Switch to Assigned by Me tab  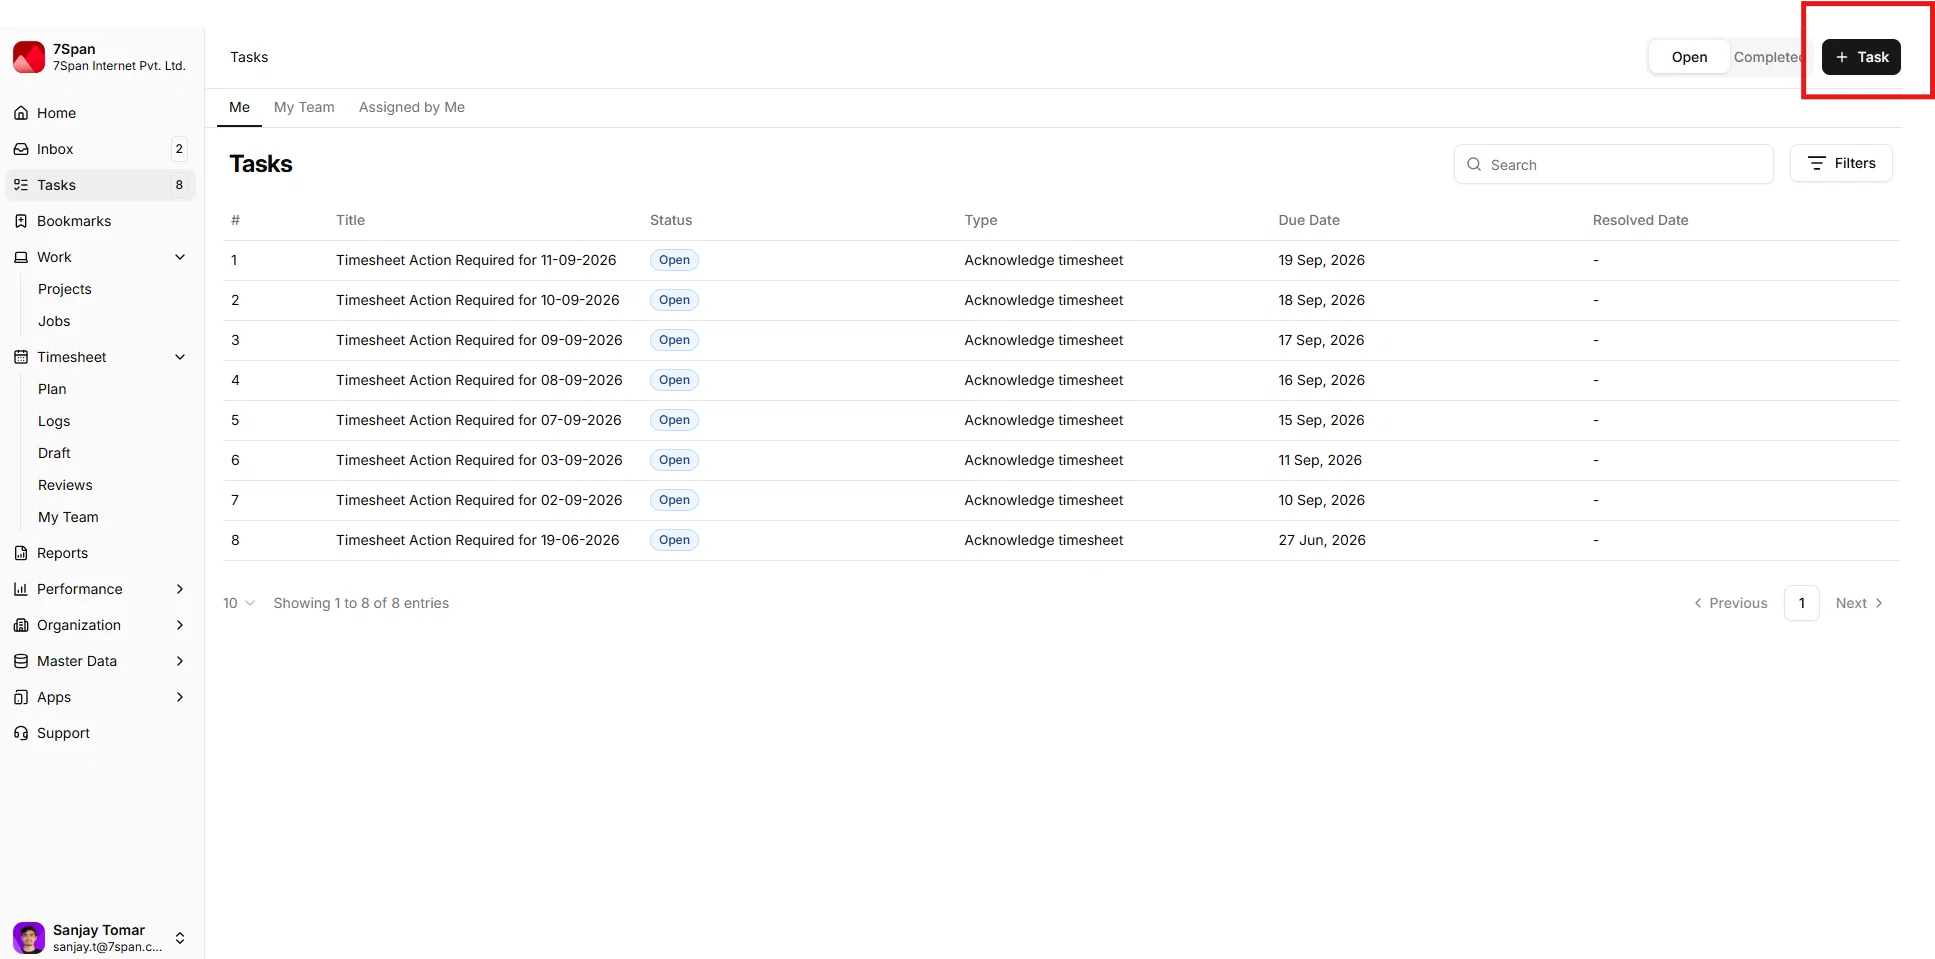coord(412,107)
